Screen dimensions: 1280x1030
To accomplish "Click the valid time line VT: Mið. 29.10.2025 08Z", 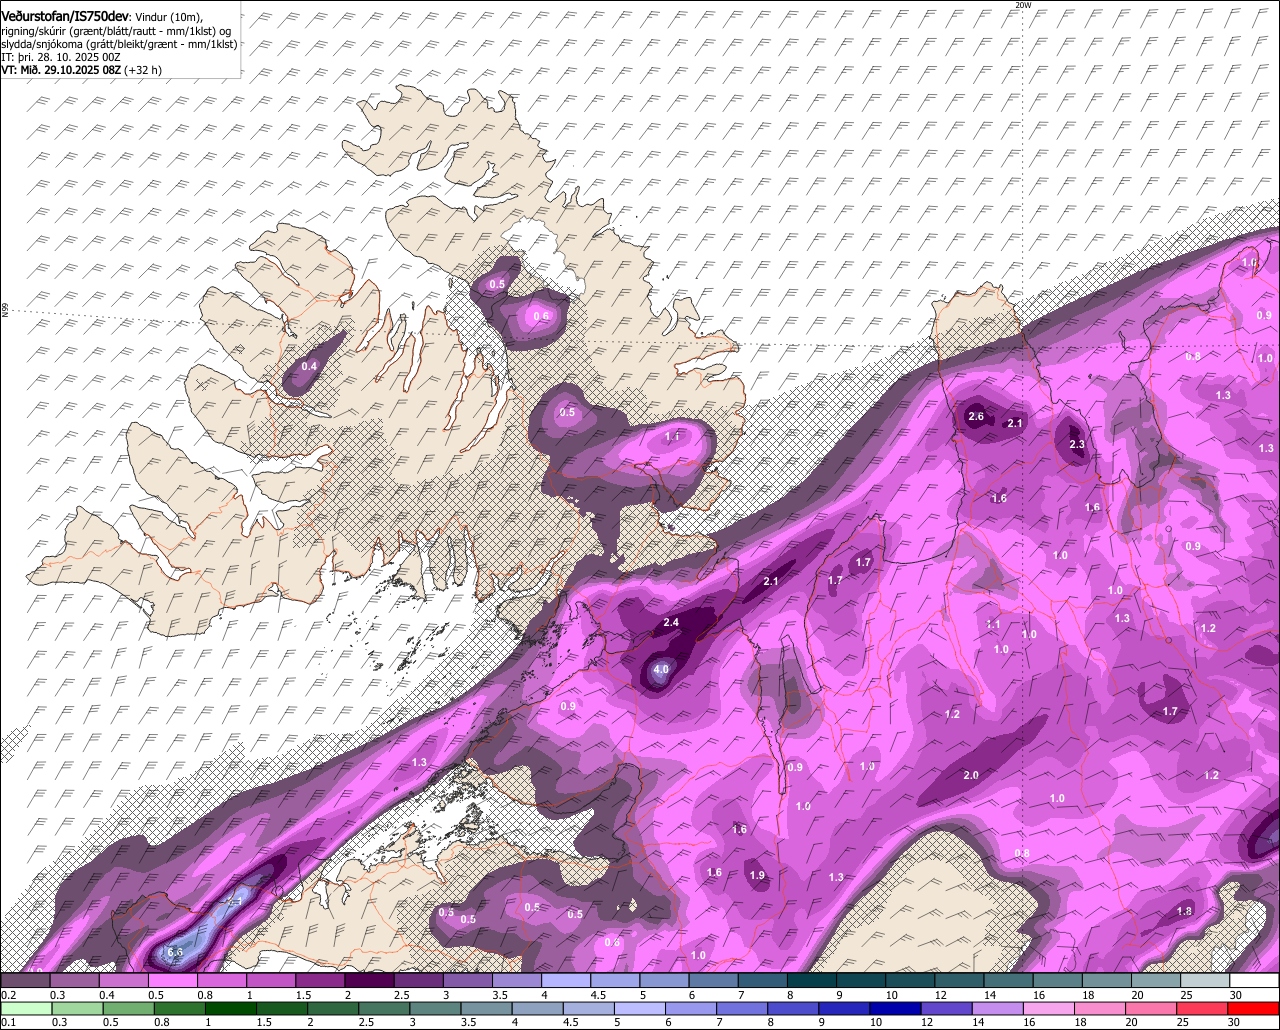I will coord(61,70).
